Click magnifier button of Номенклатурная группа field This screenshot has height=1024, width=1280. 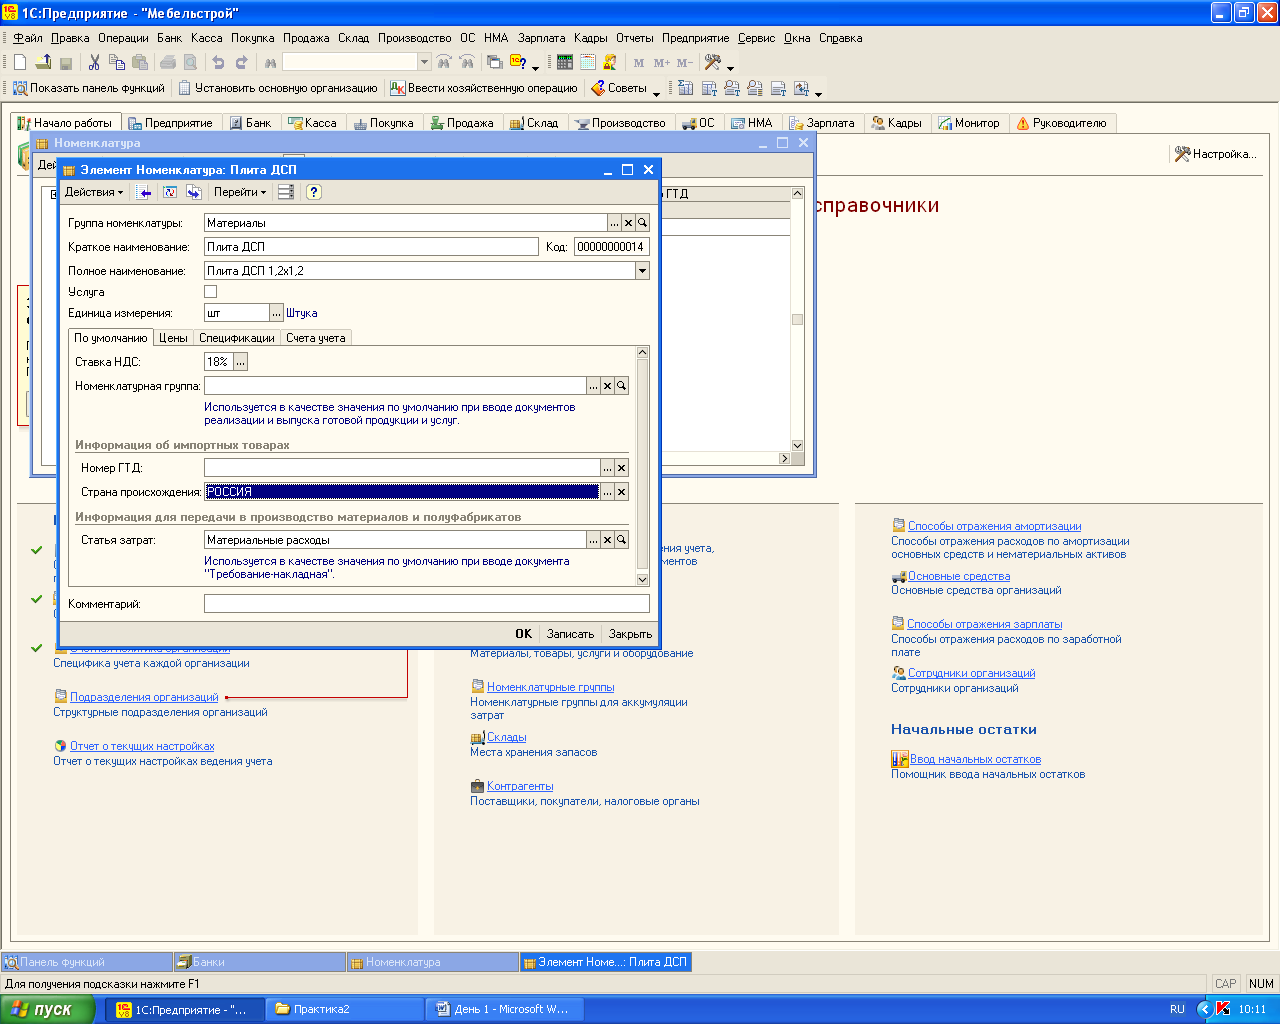[x=621, y=386]
